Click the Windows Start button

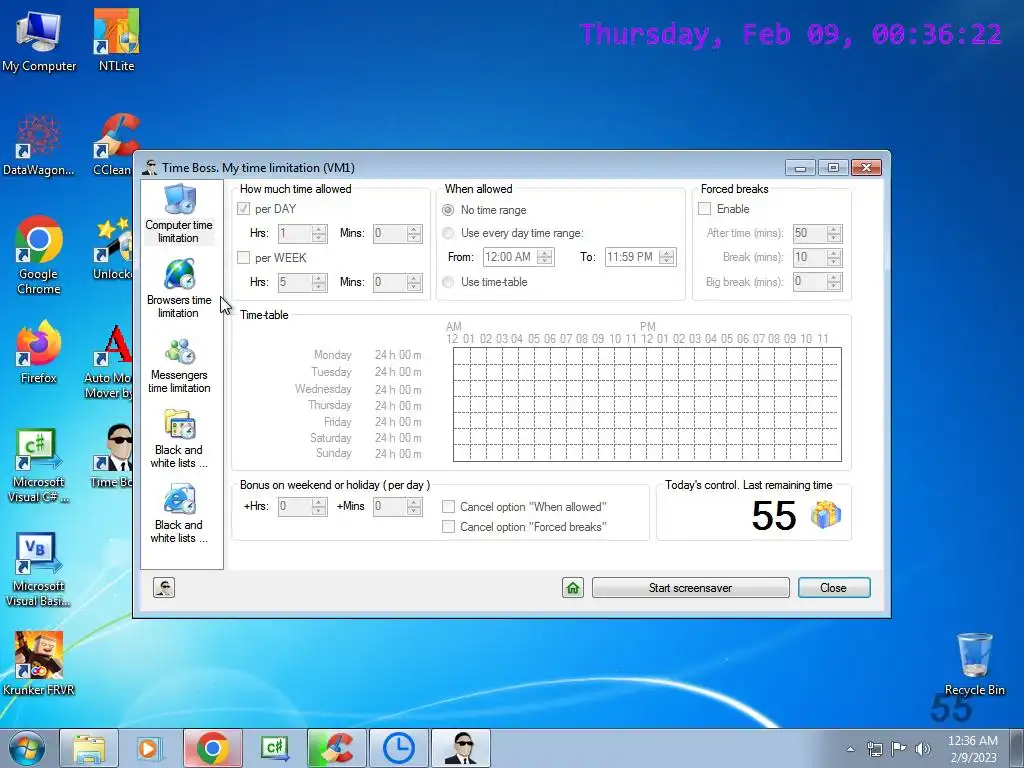pos(27,748)
